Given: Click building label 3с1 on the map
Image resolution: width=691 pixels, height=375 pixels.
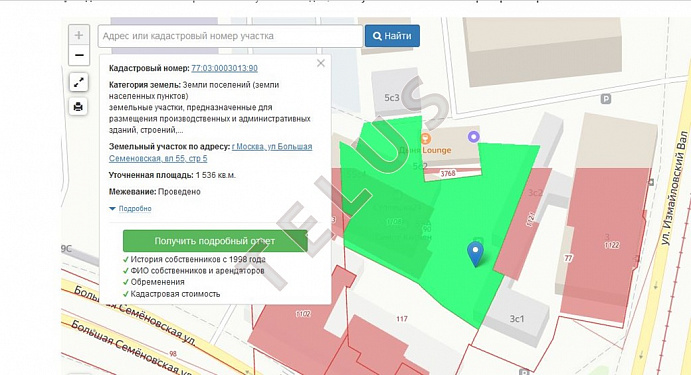Looking at the screenshot, I should (517, 319).
